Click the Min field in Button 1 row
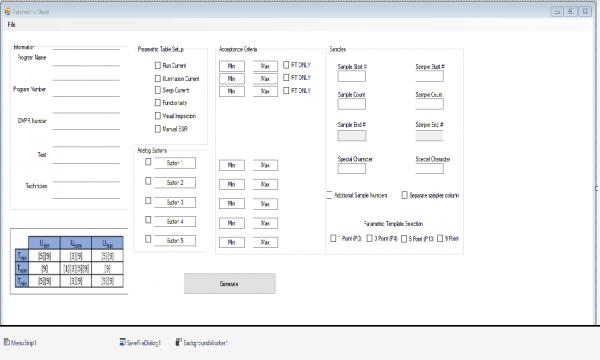600x360 pixels. point(232,165)
